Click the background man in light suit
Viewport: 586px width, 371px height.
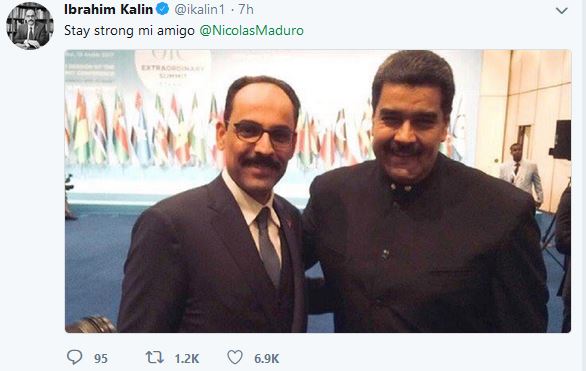click(x=521, y=172)
